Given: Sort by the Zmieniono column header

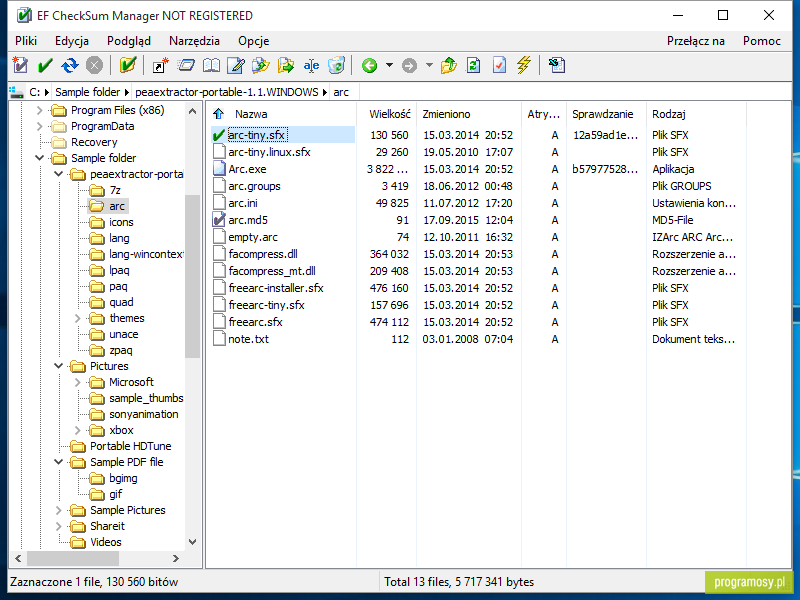Looking at the screenshot, I should tap(446, 114).
